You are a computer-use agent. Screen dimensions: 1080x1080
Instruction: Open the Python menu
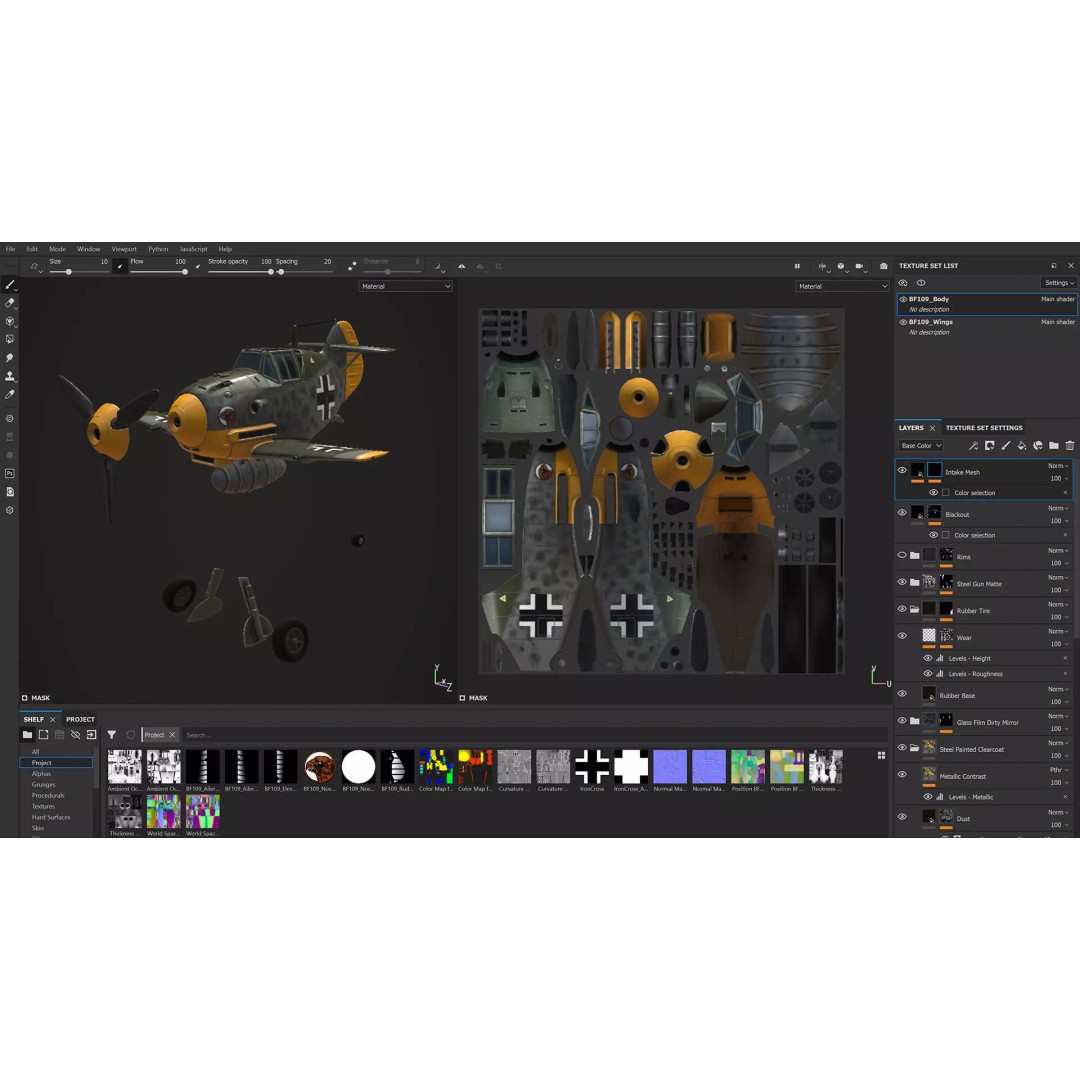158,249
